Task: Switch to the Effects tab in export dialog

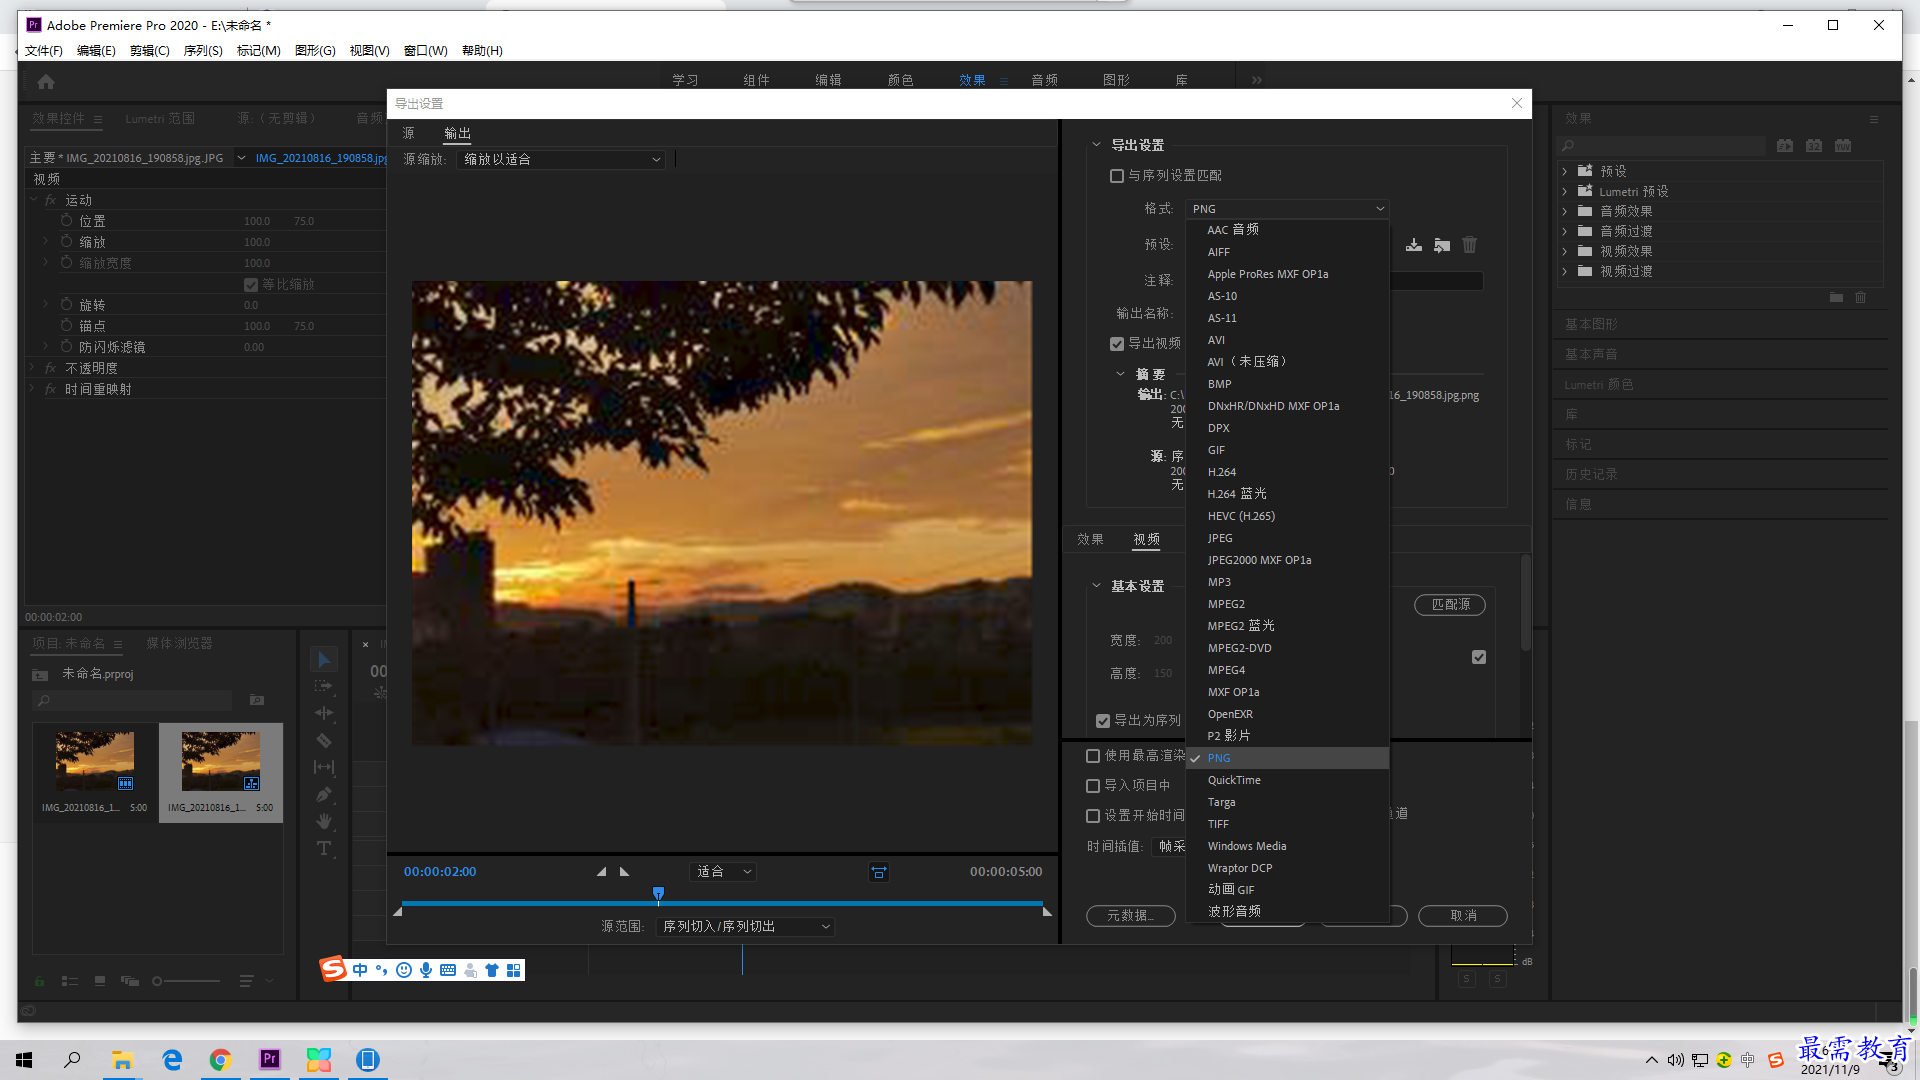Action: tap(1090, 539)
